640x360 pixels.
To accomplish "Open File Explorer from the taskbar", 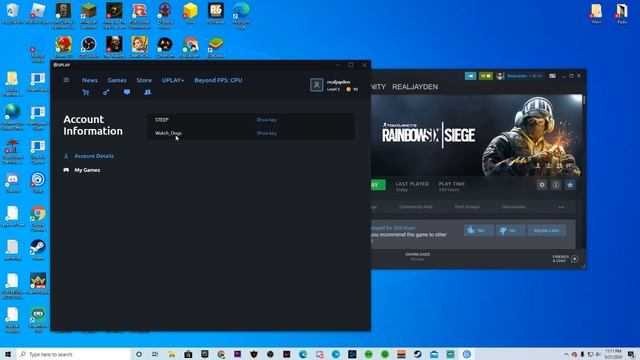I will 171,354.
